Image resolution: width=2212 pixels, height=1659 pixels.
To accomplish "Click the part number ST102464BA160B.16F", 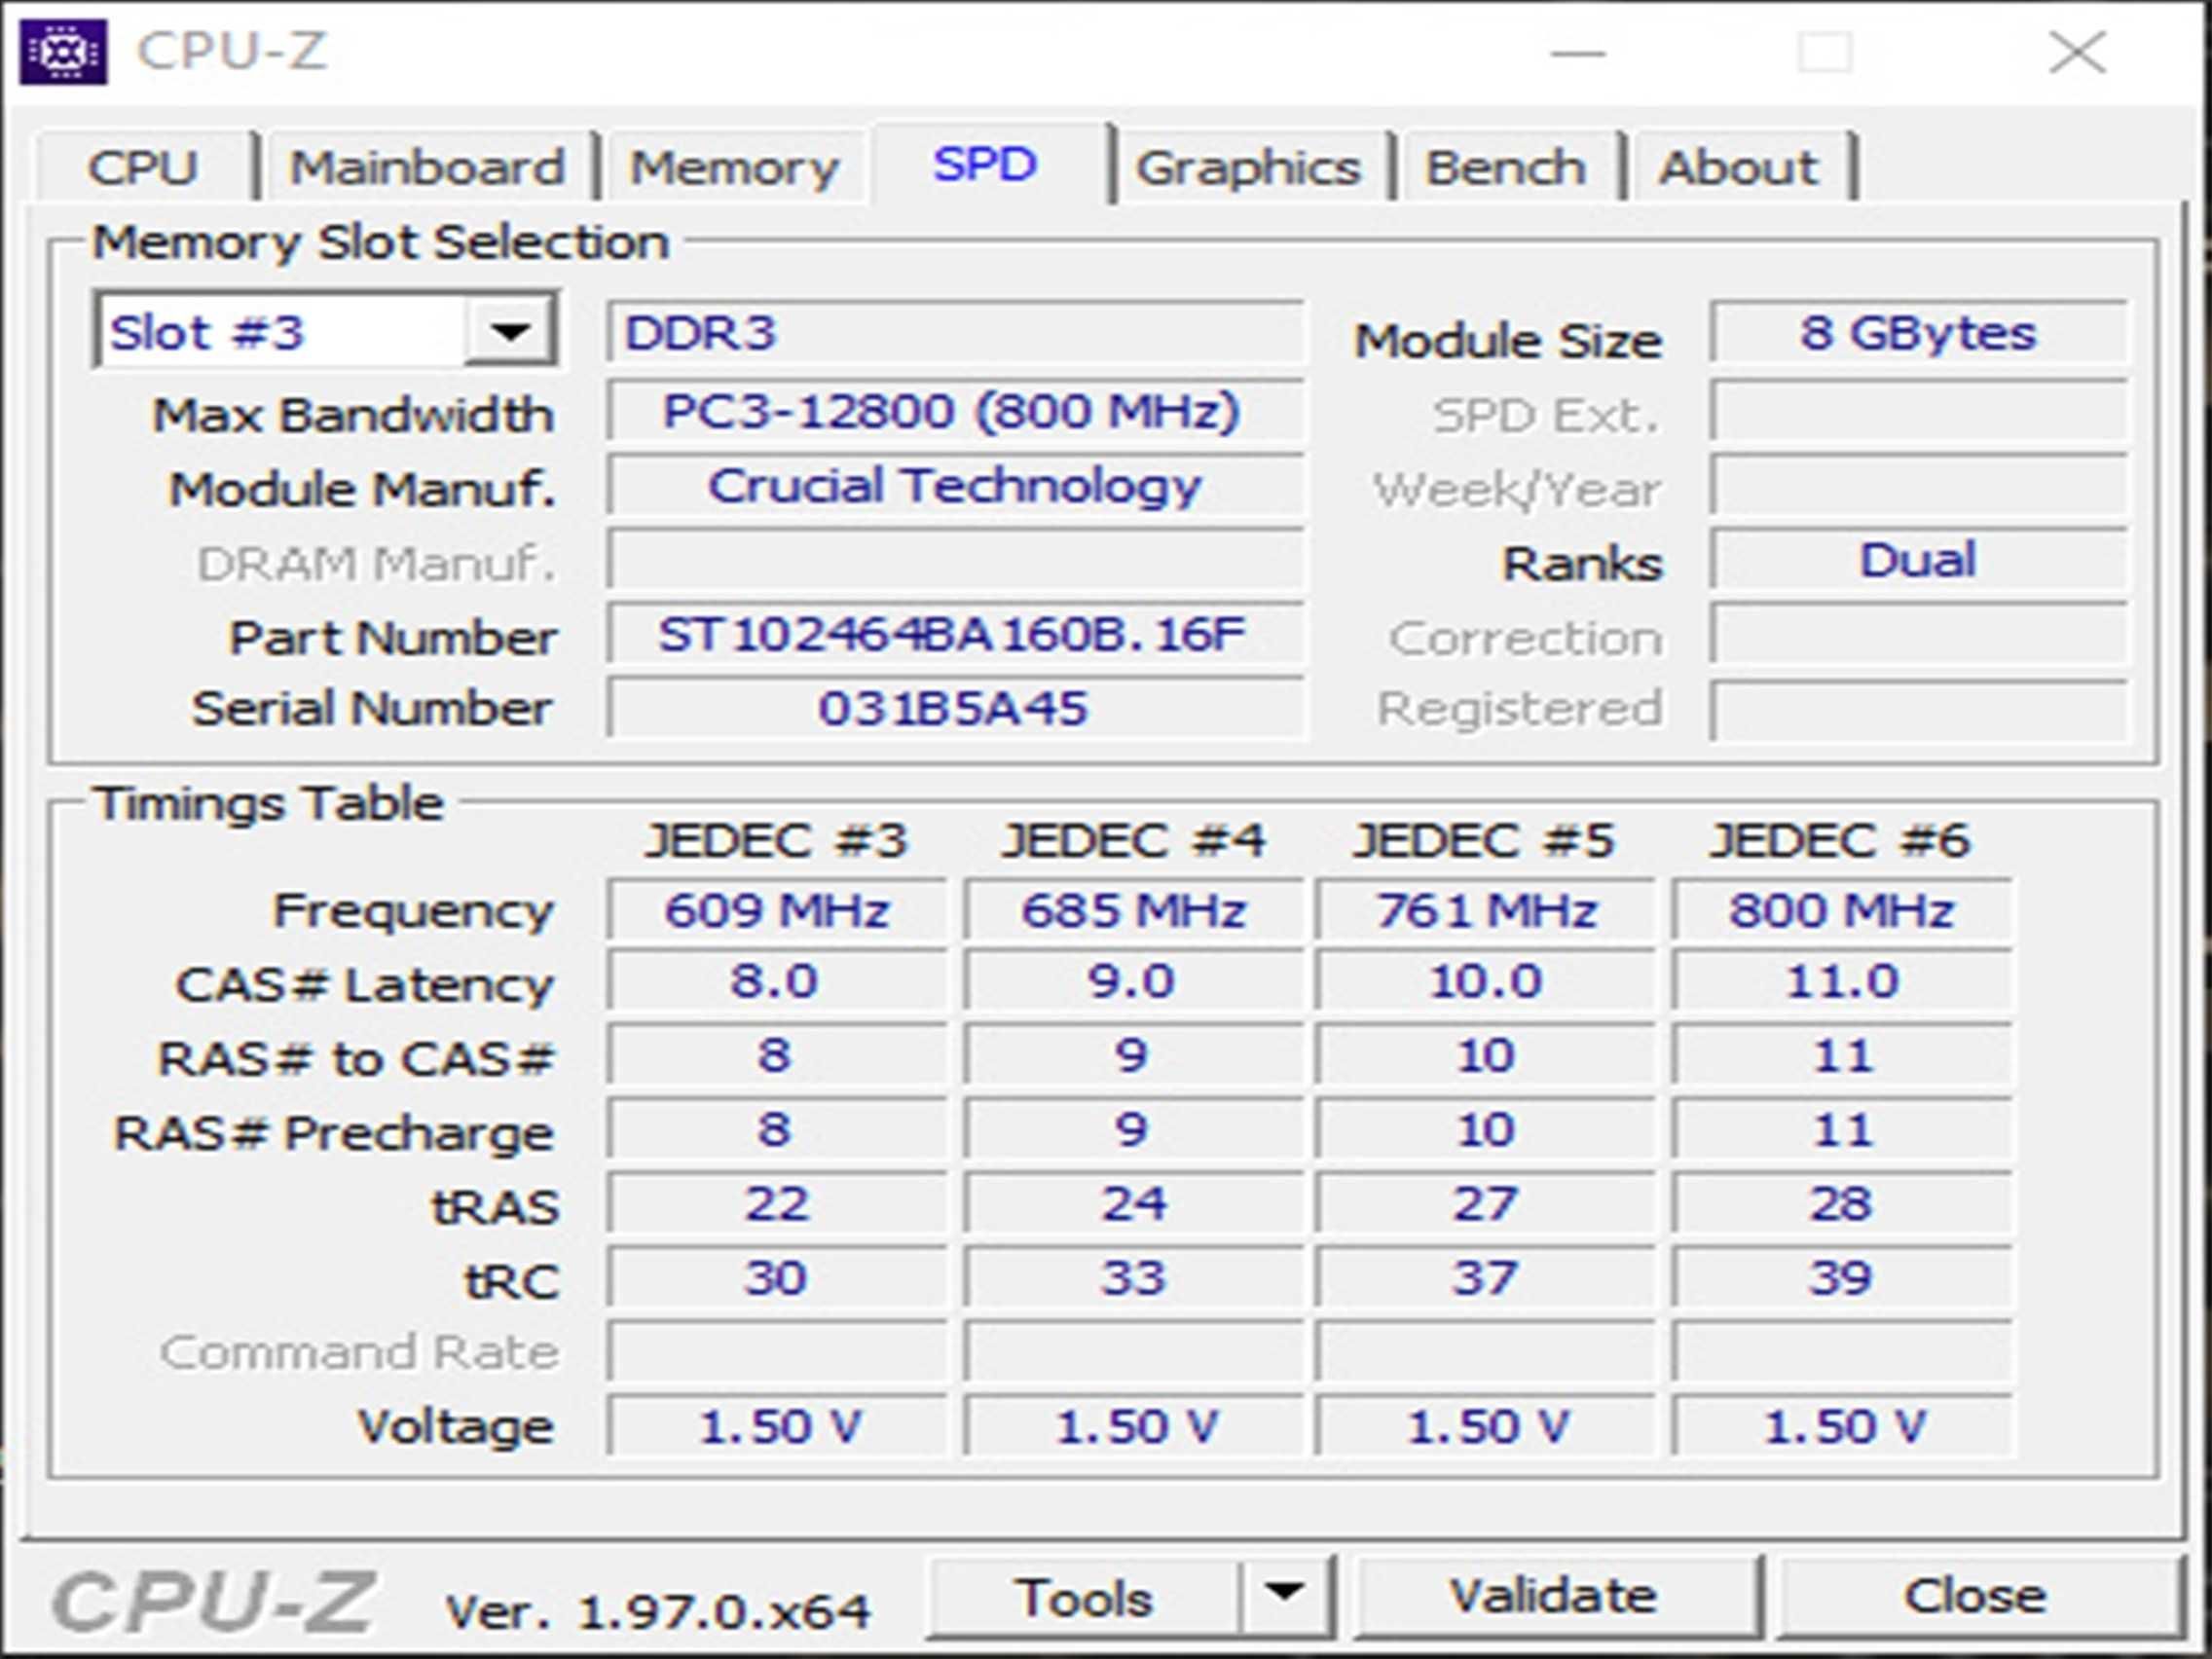I will click(955, 633).
